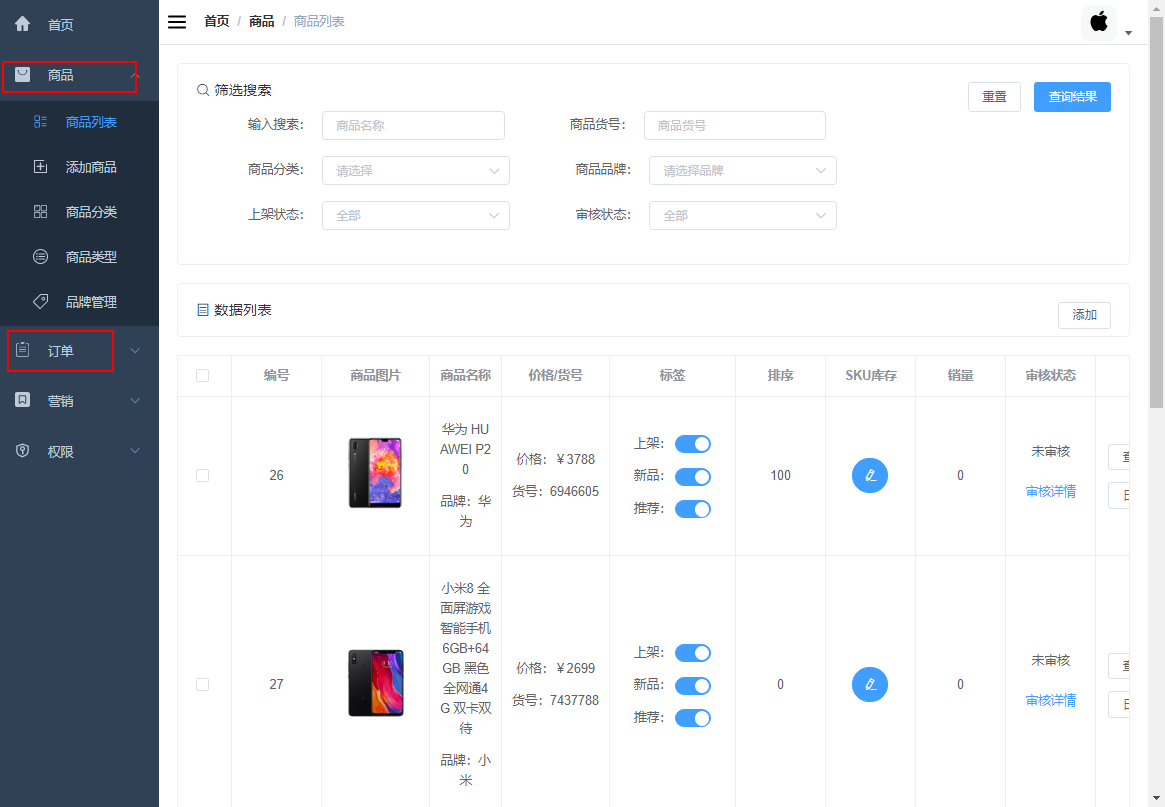The image size is (1165, 807).
Task: Toggle 上架 switch for product 26
Action: [x=692, y=444]
